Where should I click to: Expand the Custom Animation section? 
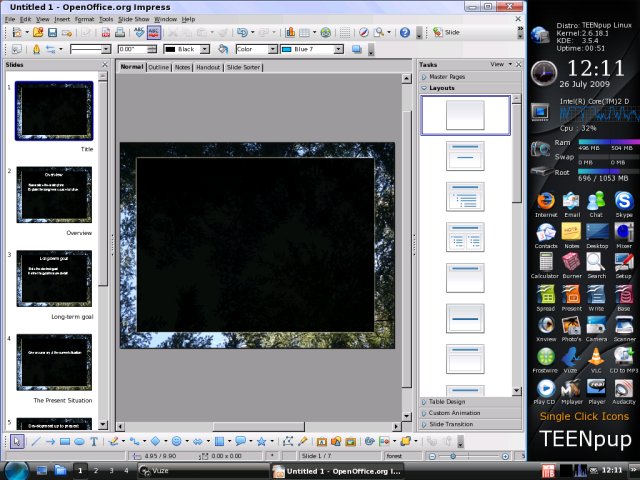pyautogui.click(x=456, y=413)
